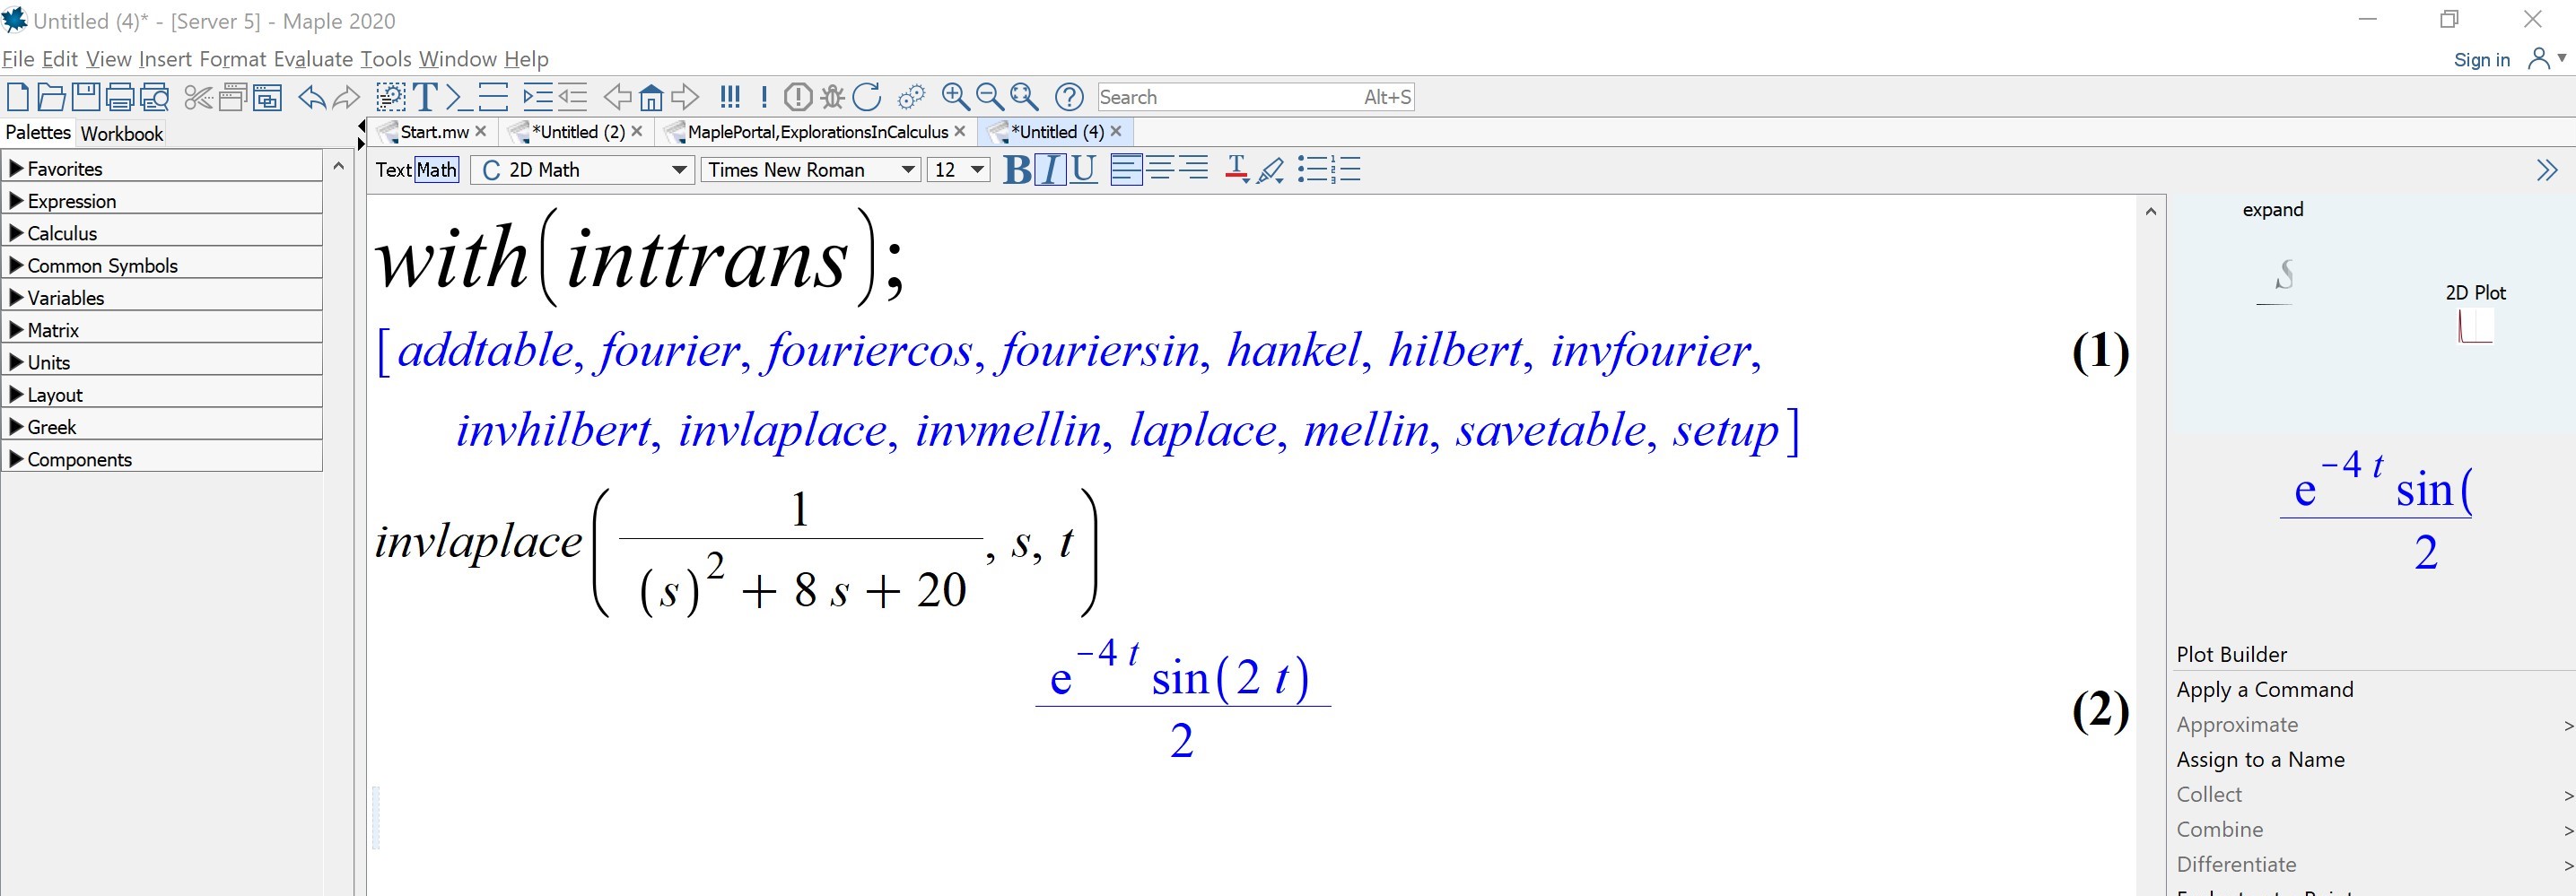
Task: Click the Copy icon in the toolbar
Action: point(233,97)
